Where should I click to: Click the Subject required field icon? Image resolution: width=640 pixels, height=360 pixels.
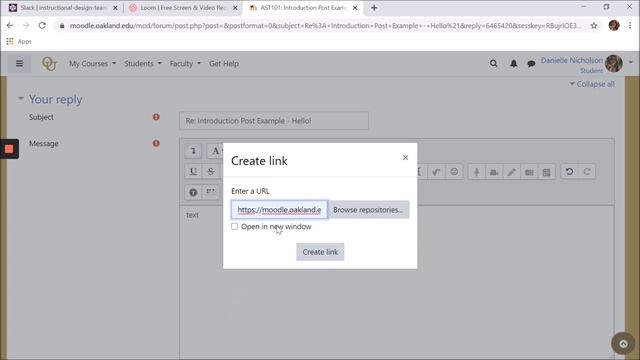point(156,117)
